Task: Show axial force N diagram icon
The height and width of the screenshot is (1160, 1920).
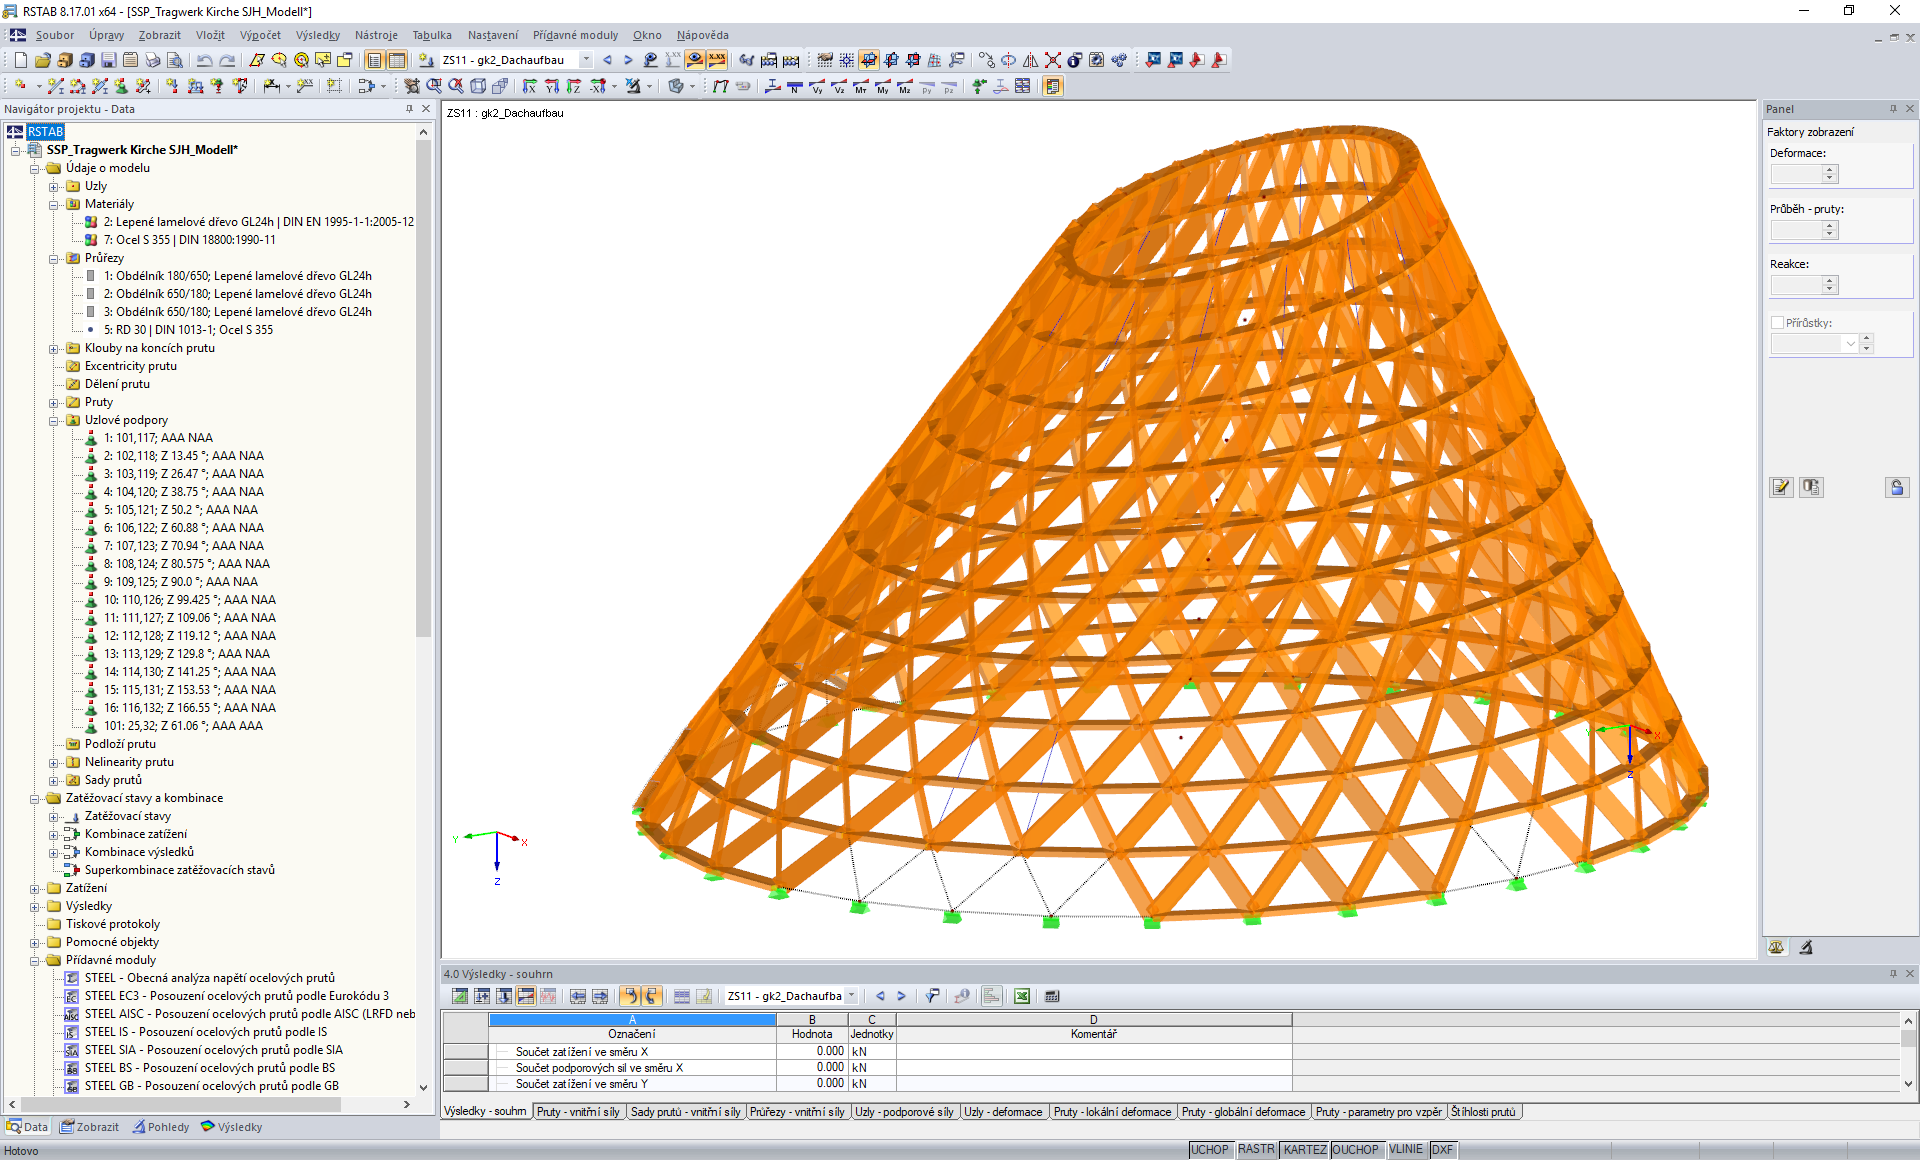Action: [794, 87]
